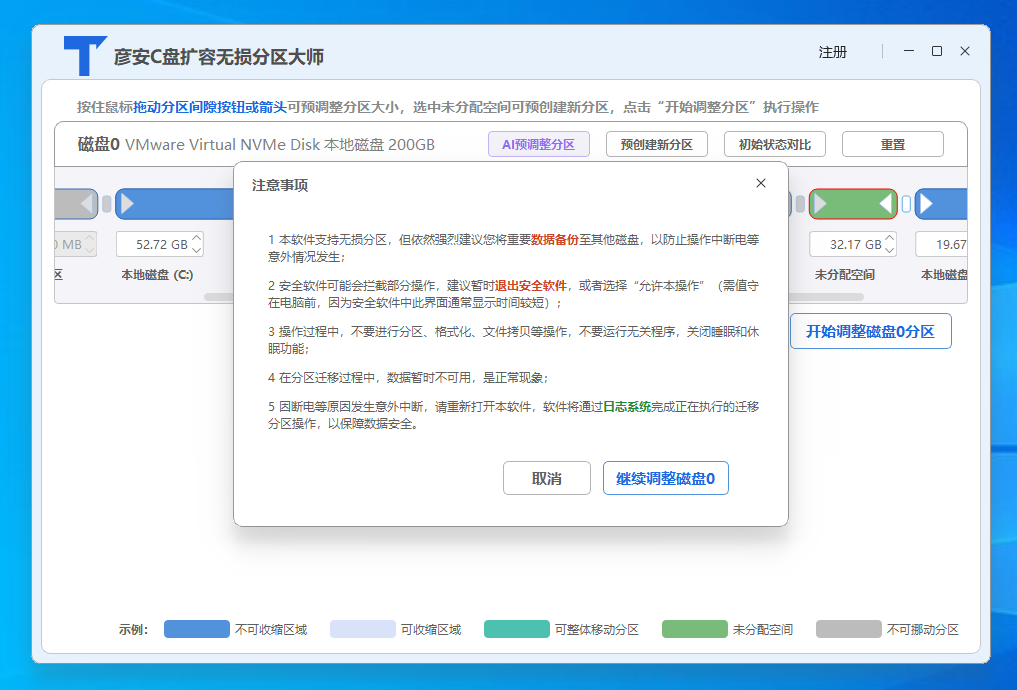The image size is (1017, 690).
Task: Click right arrow on the 19.67 partition bar
Action: [926, 204]
